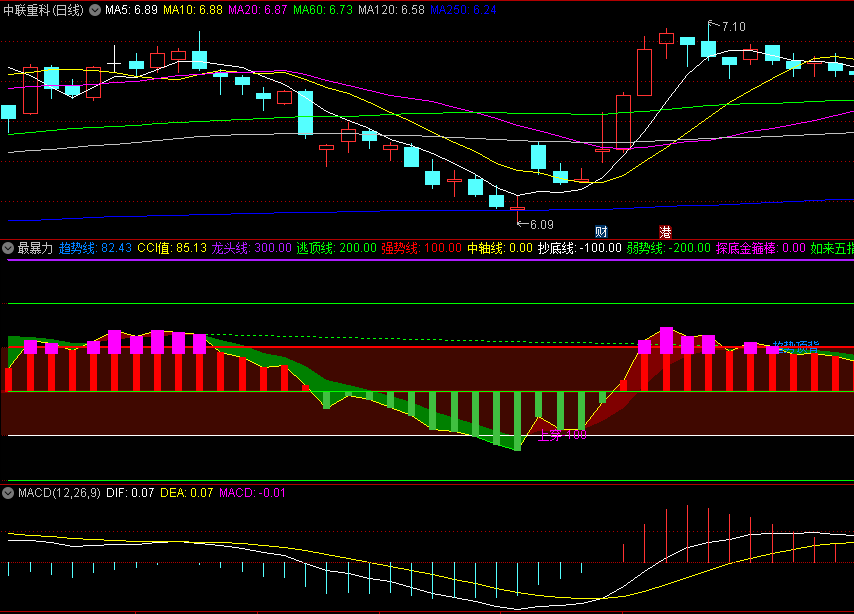Click the MA250: 6.24 label

(x=463, y=10)
